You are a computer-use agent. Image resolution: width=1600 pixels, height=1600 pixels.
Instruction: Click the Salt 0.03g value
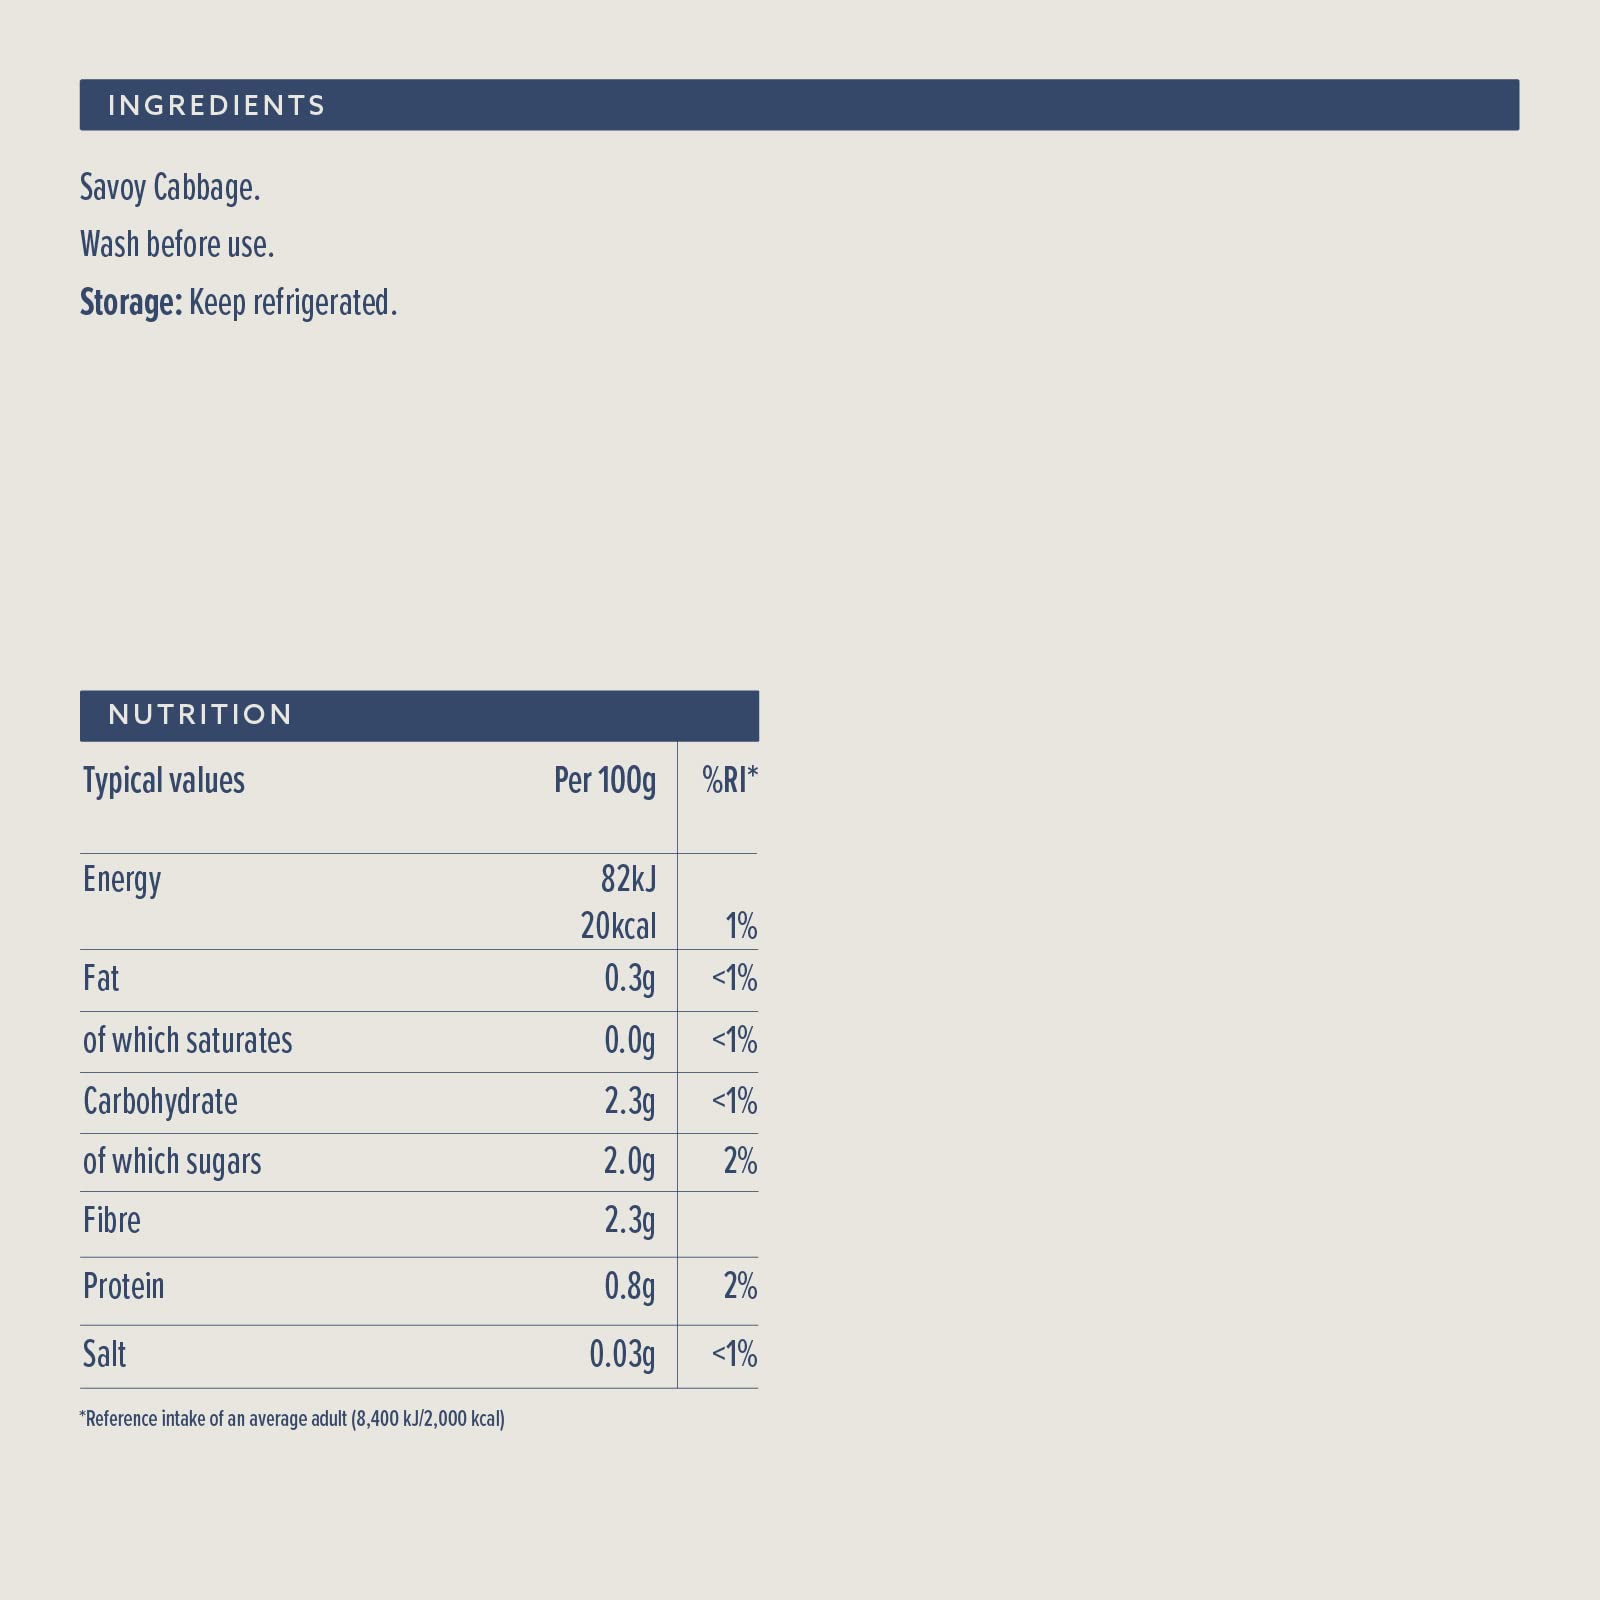[622, 1355]
